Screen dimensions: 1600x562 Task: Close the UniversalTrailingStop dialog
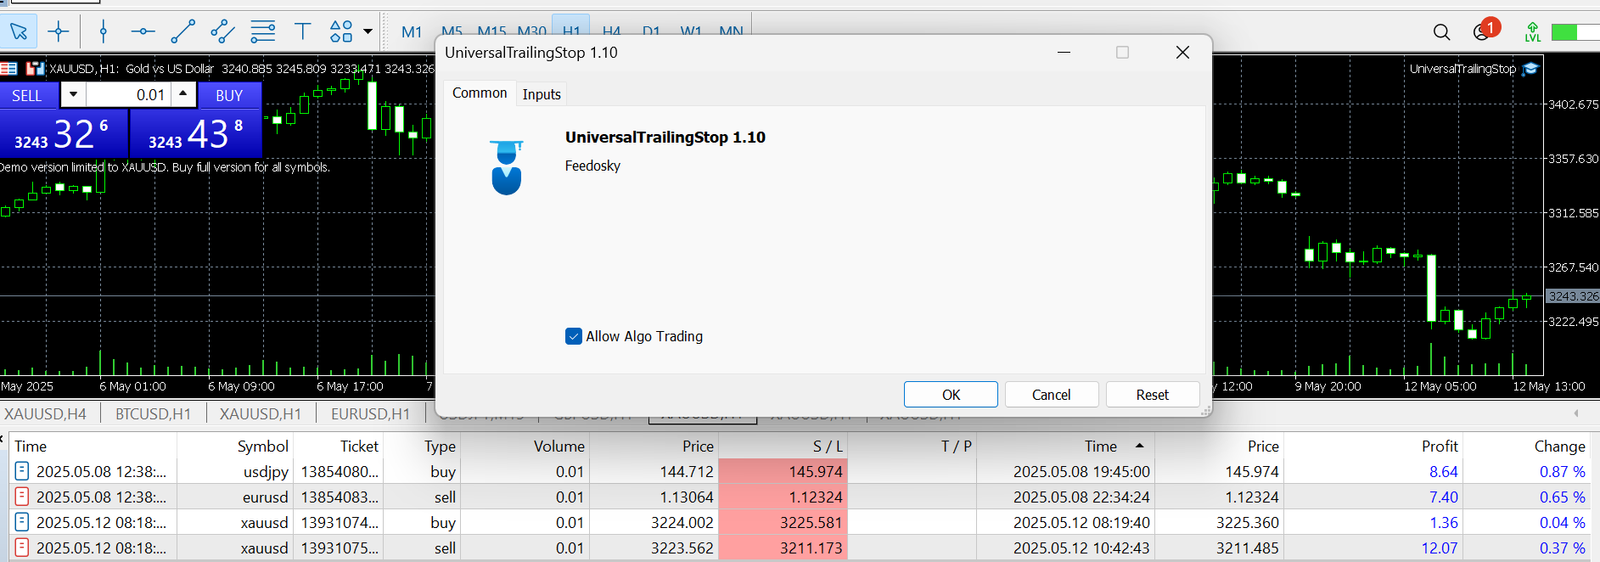pos(1182,52)
